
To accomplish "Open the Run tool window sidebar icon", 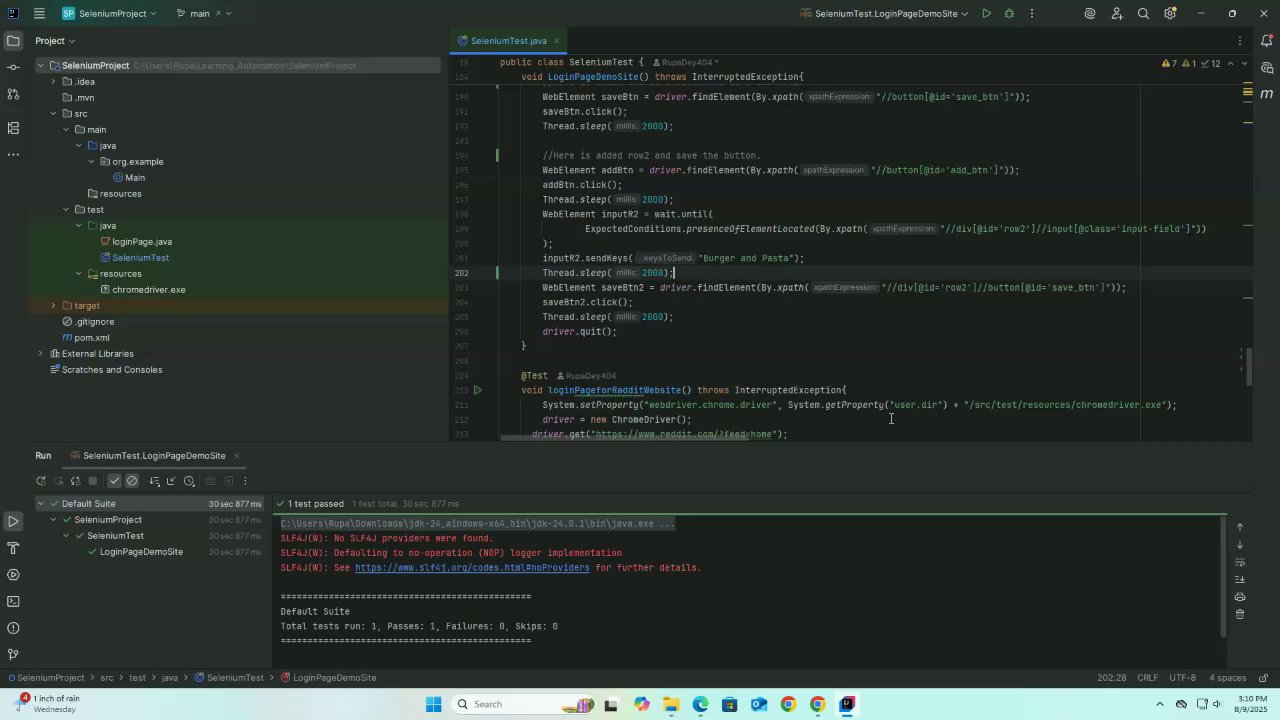I will [x=13, y=521].
